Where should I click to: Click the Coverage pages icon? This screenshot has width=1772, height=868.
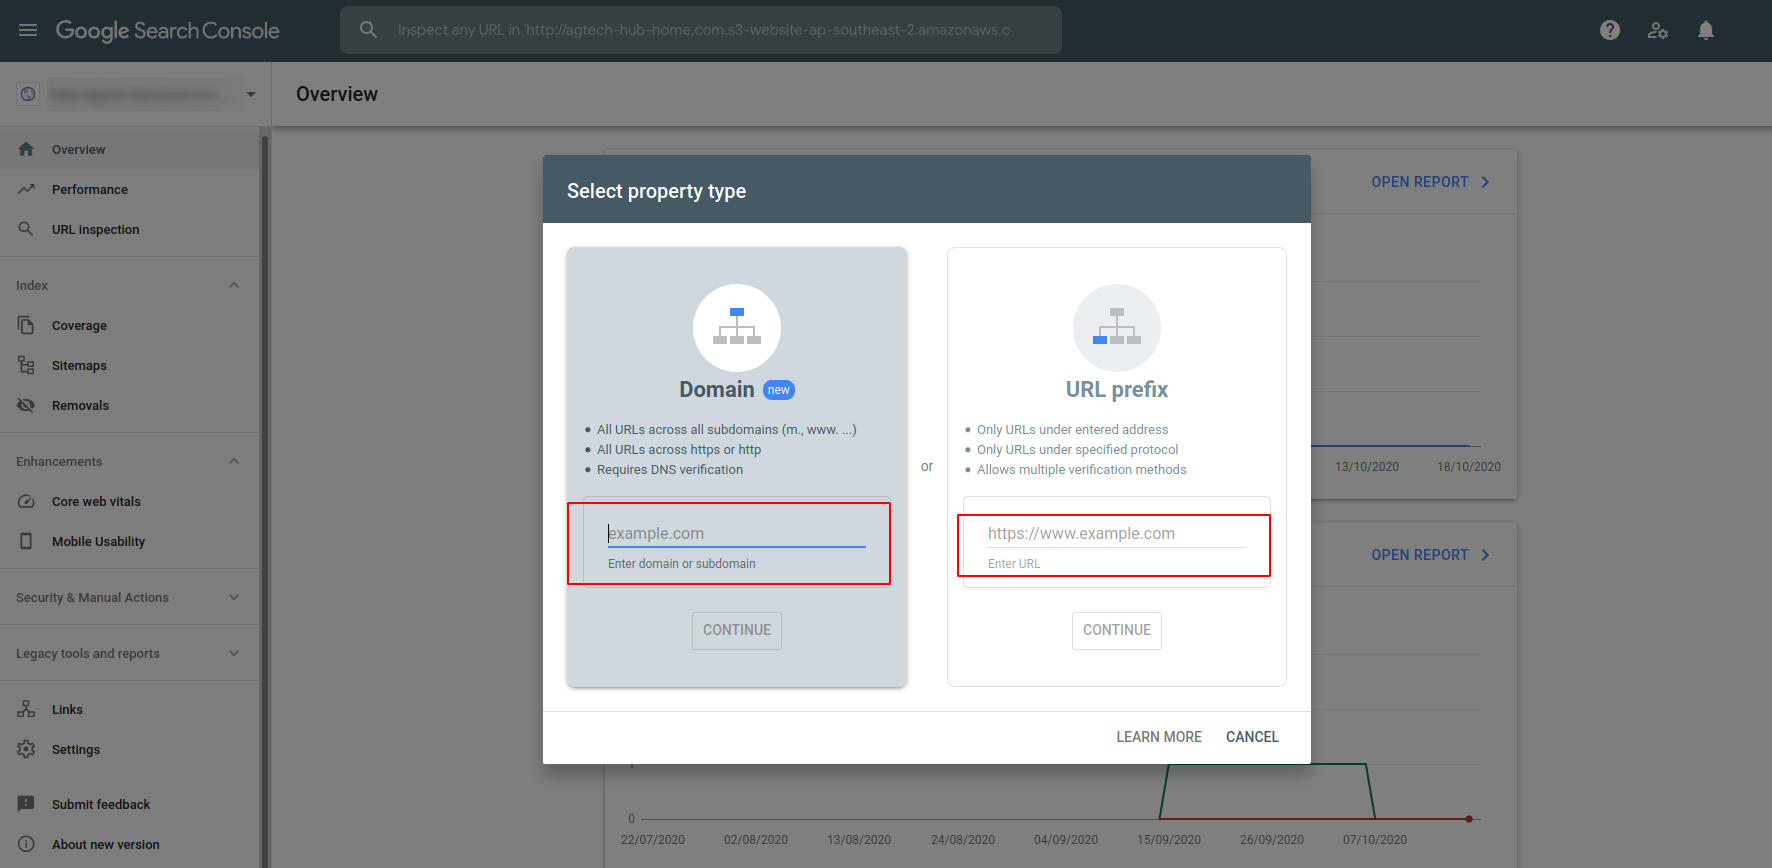point(26,325)
